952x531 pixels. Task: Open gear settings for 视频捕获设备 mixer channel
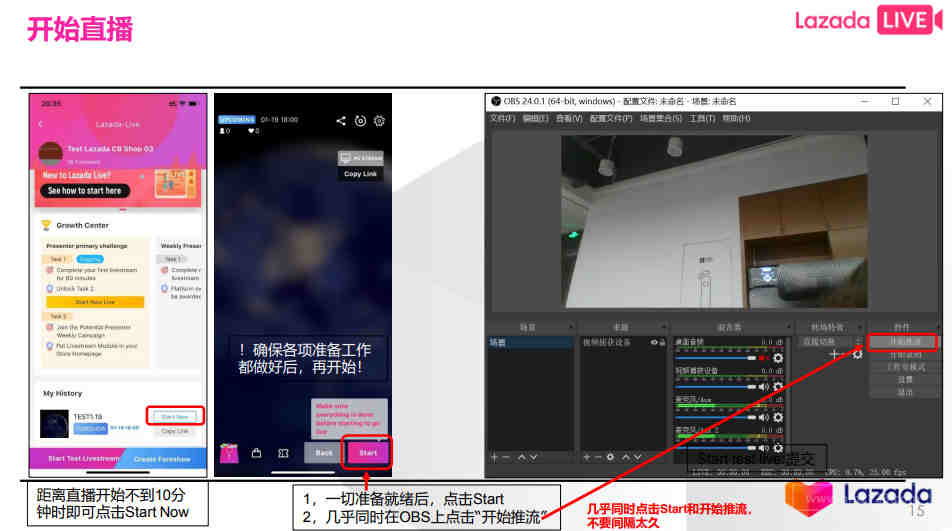click(778, 387)
